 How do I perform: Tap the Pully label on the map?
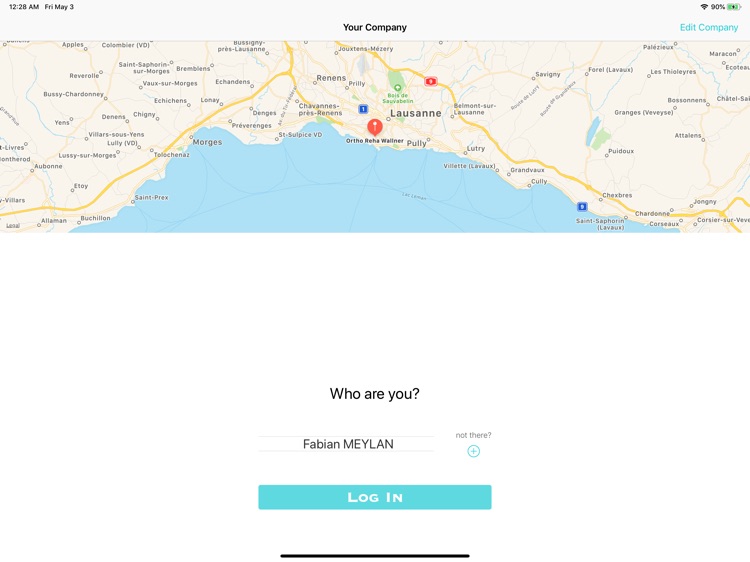(417, 143)
